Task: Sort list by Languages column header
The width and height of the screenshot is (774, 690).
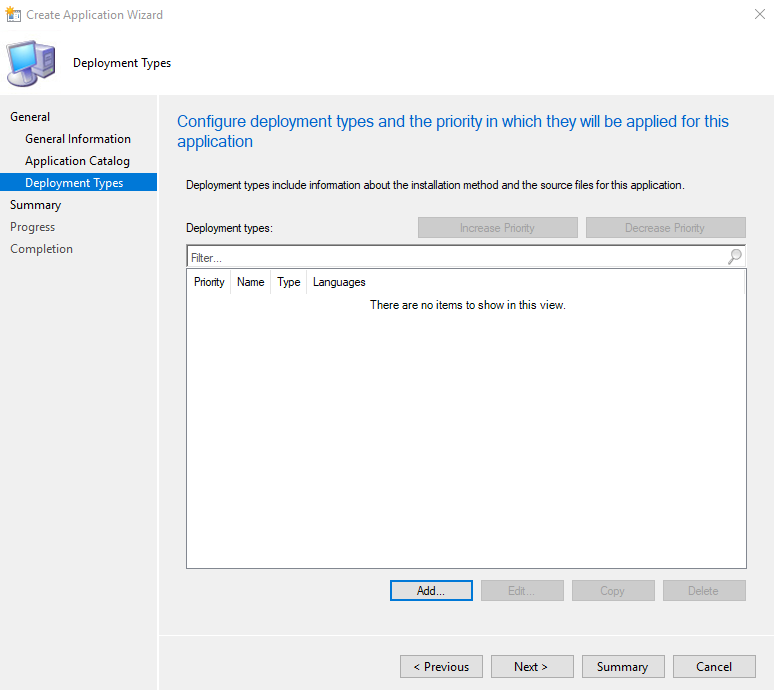Action: coord(339,282)
